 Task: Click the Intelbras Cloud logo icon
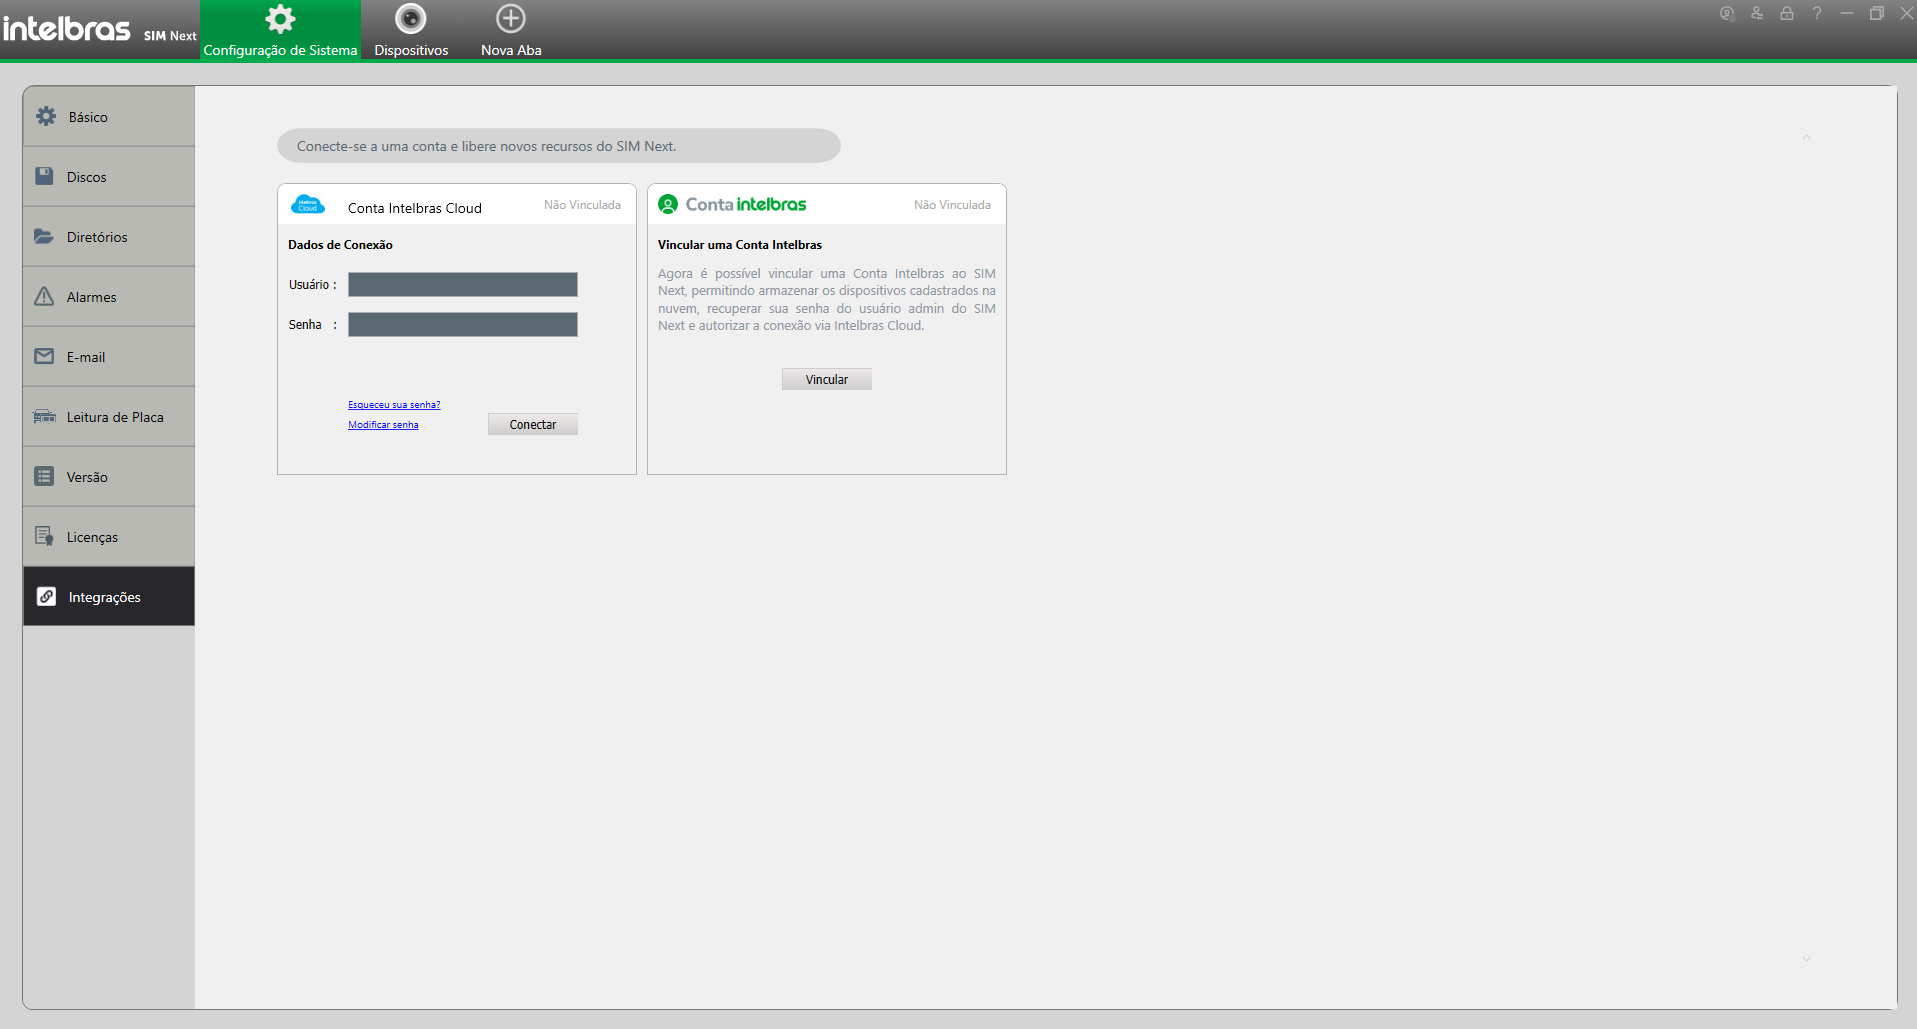point(308,205)
